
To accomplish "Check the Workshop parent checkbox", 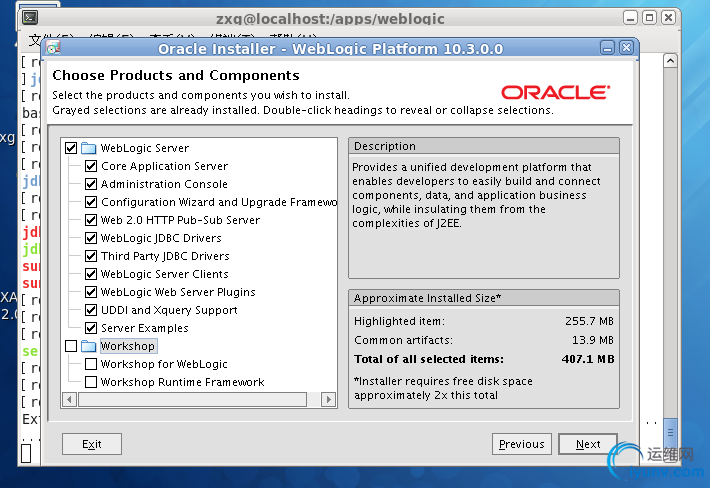I will coord(71,346).
